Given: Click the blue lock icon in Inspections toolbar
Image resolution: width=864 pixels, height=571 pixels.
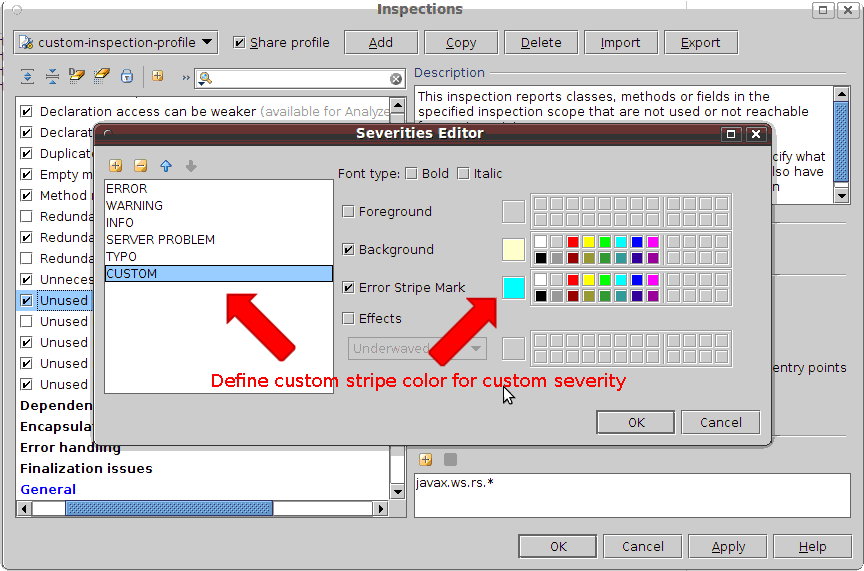Looking at the screenshot, I should pos(127,76).
